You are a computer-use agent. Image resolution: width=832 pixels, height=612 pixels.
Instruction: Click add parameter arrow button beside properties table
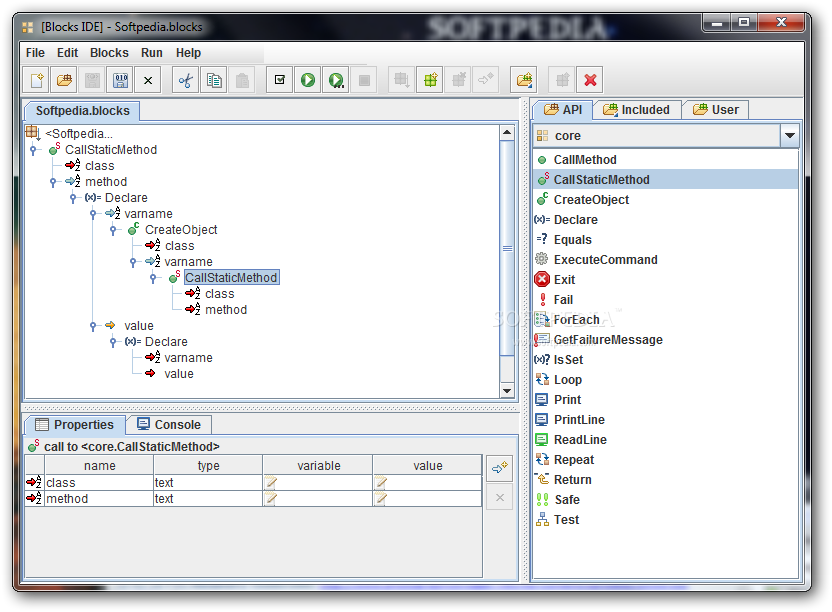(x=500, y=468)
